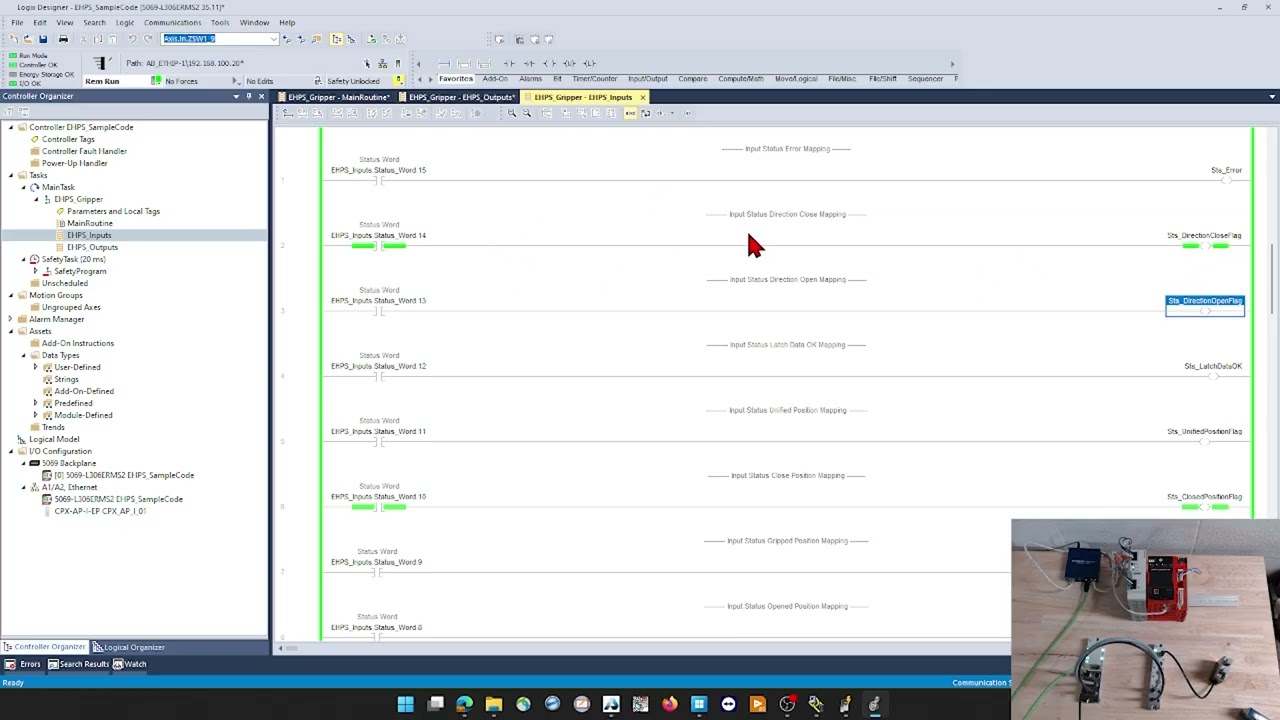Expand the User-Defined data types node
Viewport: 1280px width, 720px height.
pos(35,367)
